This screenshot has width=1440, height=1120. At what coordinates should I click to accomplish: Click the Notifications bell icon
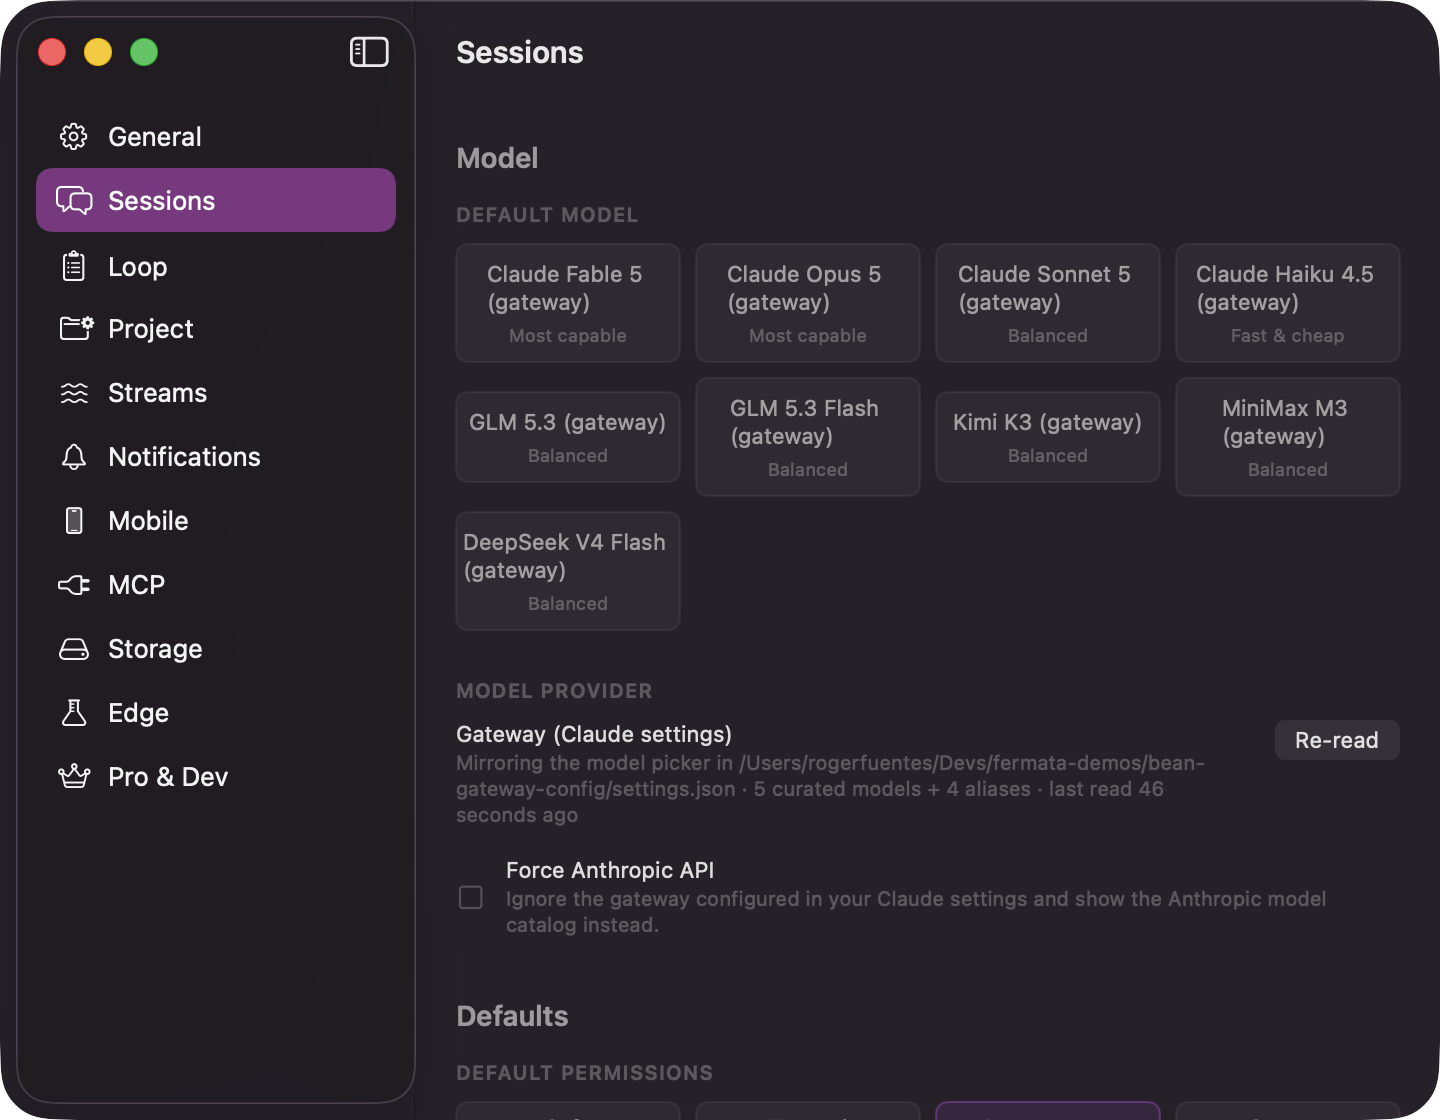[x=74, y=457]
